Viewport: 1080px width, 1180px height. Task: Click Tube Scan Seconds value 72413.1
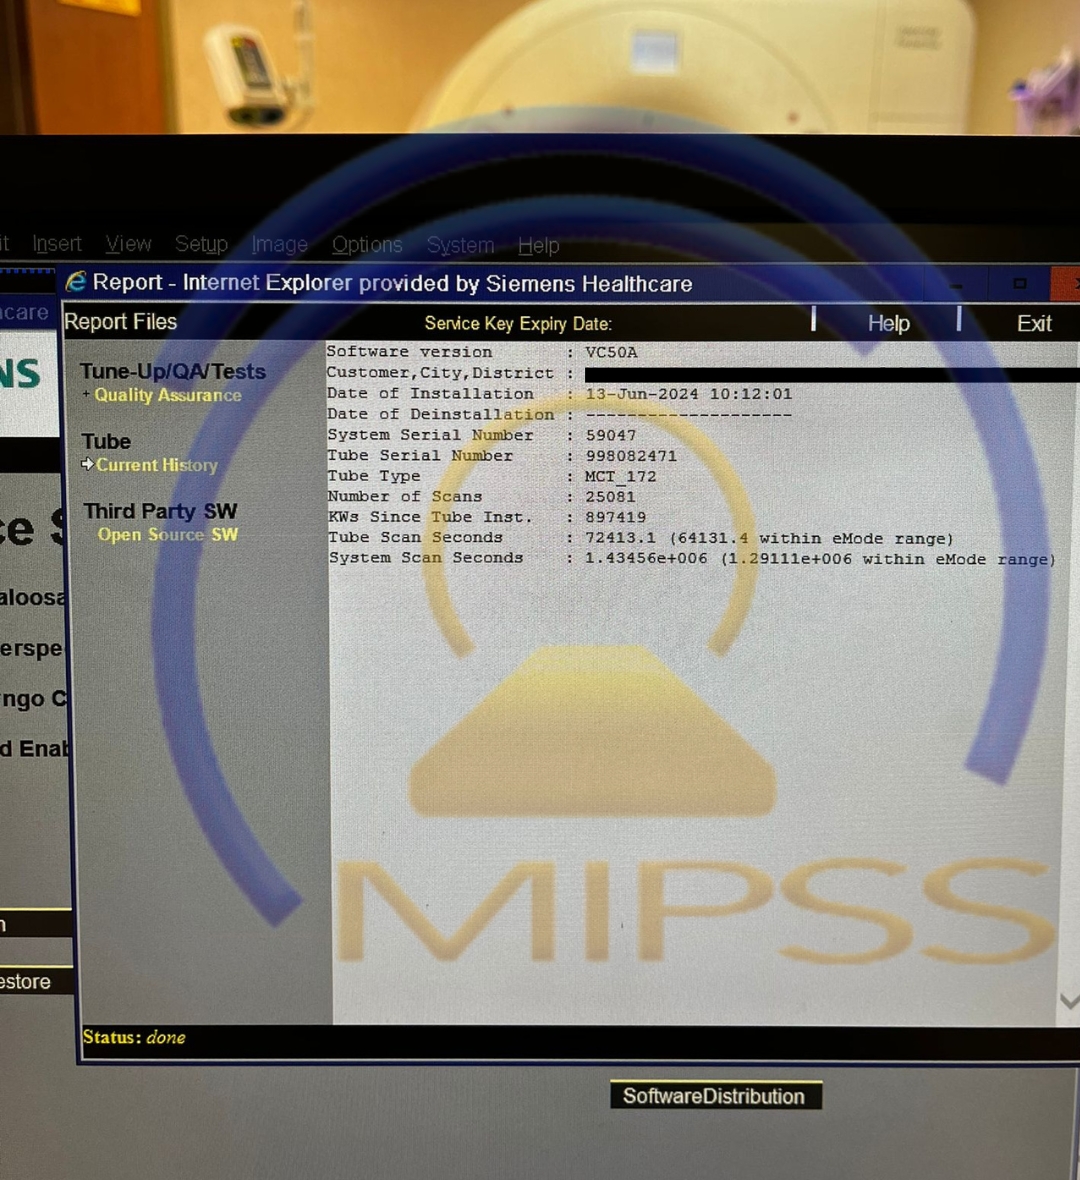coord(620,539)
